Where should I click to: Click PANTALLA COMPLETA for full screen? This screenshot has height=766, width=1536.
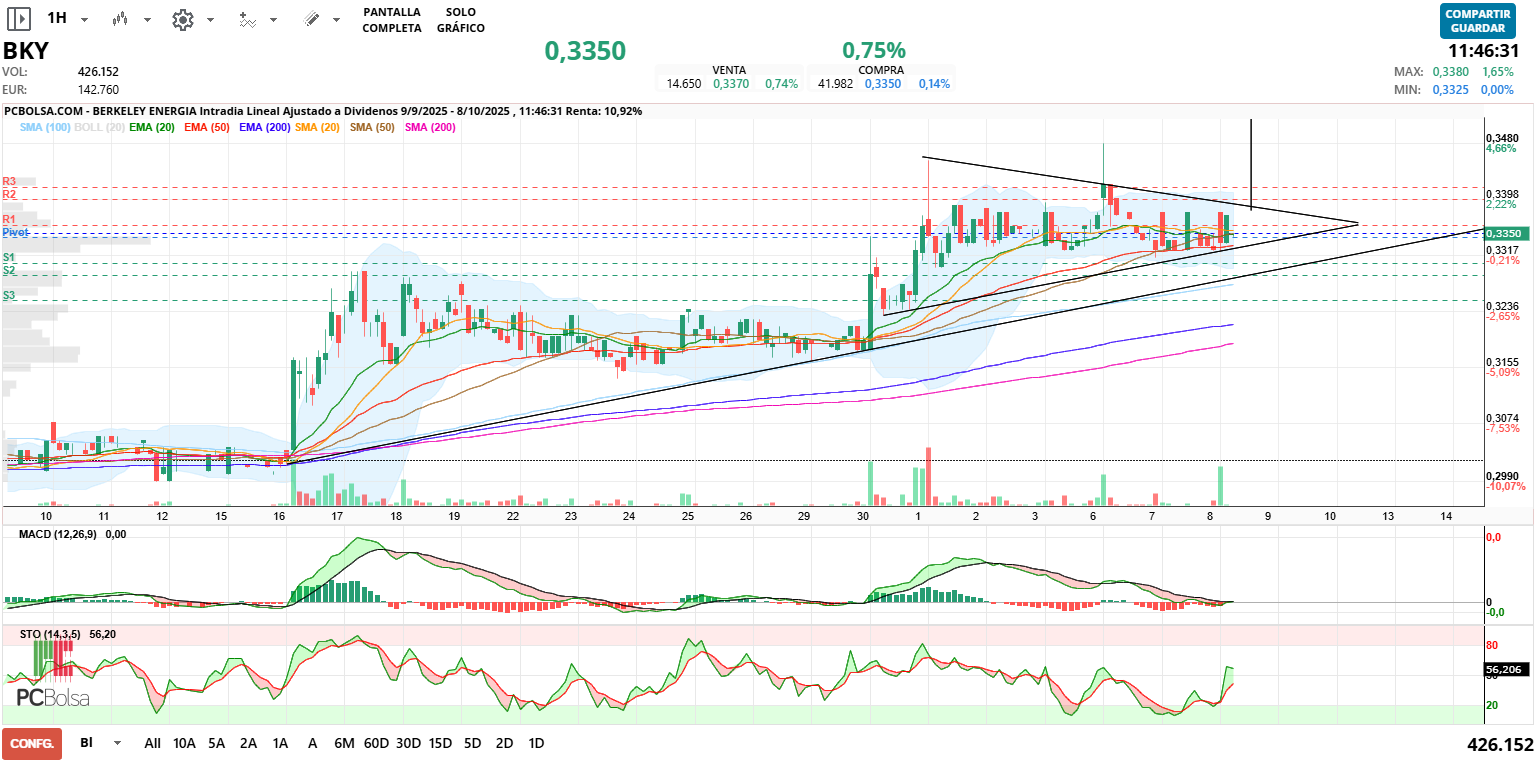point(391,20)
